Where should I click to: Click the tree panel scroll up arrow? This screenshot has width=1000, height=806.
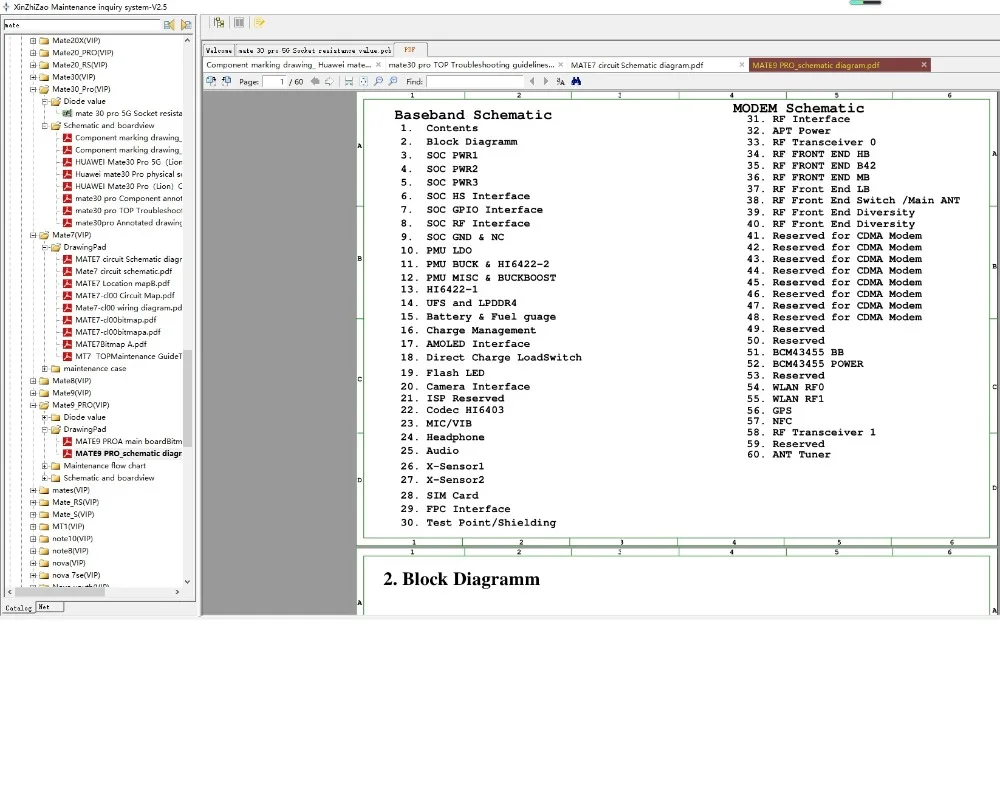(x=188, y=40)
